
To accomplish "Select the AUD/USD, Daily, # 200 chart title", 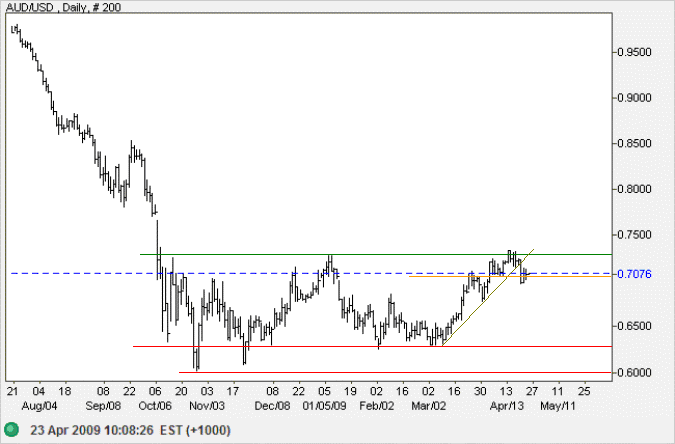I will [63, 7].
